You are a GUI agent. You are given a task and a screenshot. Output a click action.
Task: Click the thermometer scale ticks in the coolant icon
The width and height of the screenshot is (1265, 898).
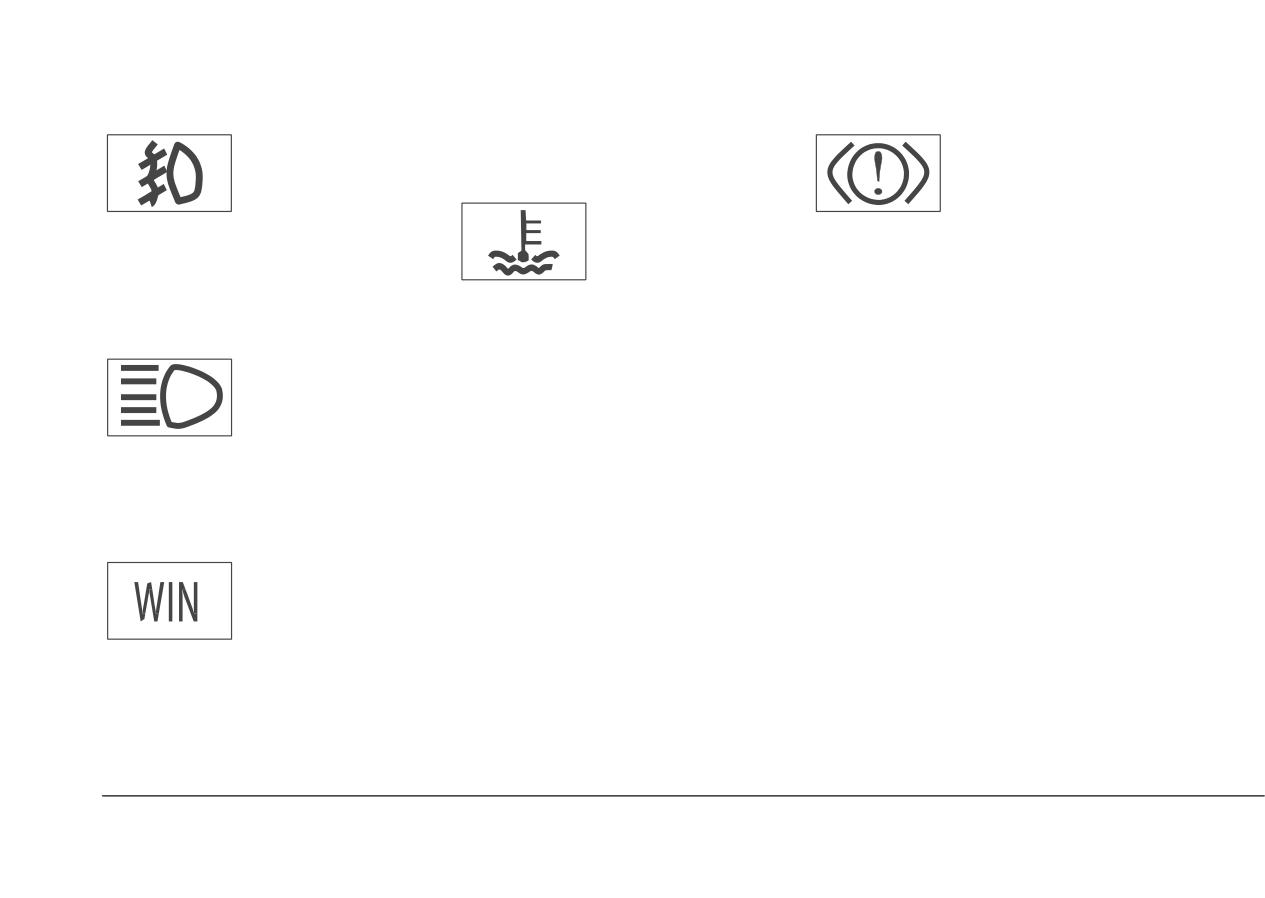[533, 232]
